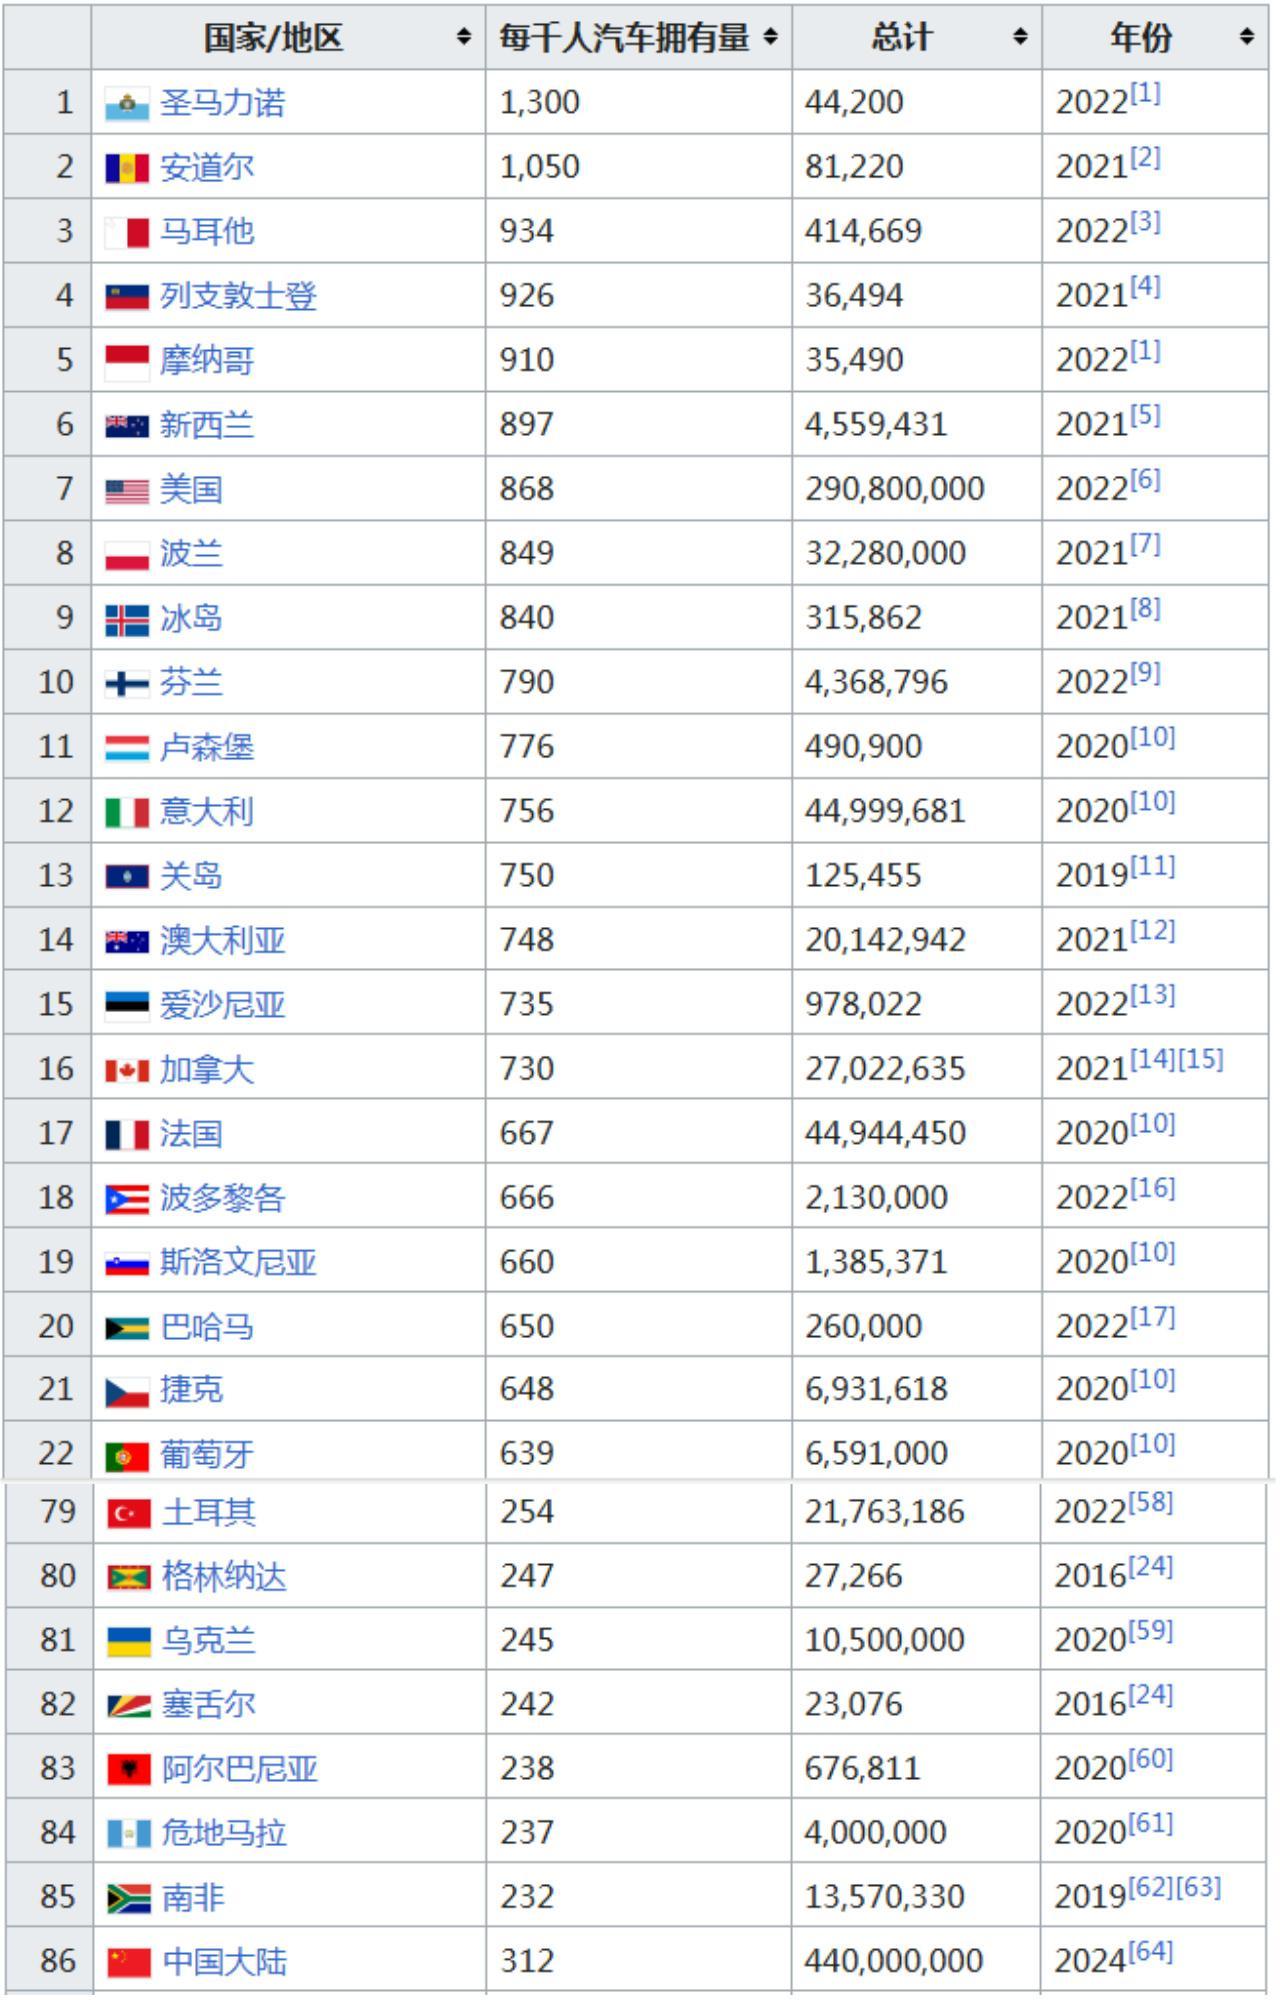Open reference [6] in 美国 row
The width and height of the screenshot is (1280, 2002).
pyautogui.click(x=1146, y=480)
